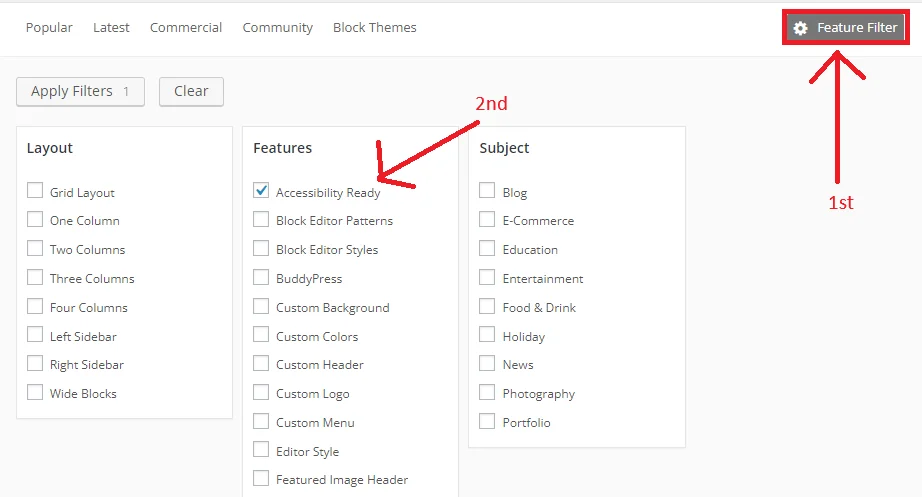Uncheck the Accessibility Ready checkbox
This screenshot has width=922, height=497.
coord(261,190)
